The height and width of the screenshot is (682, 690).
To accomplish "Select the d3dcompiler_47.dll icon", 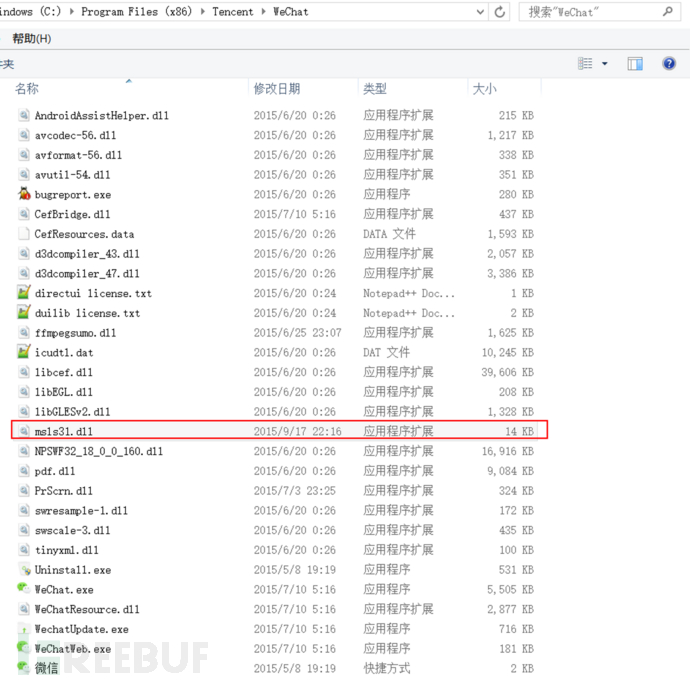I will pos(24,273).
